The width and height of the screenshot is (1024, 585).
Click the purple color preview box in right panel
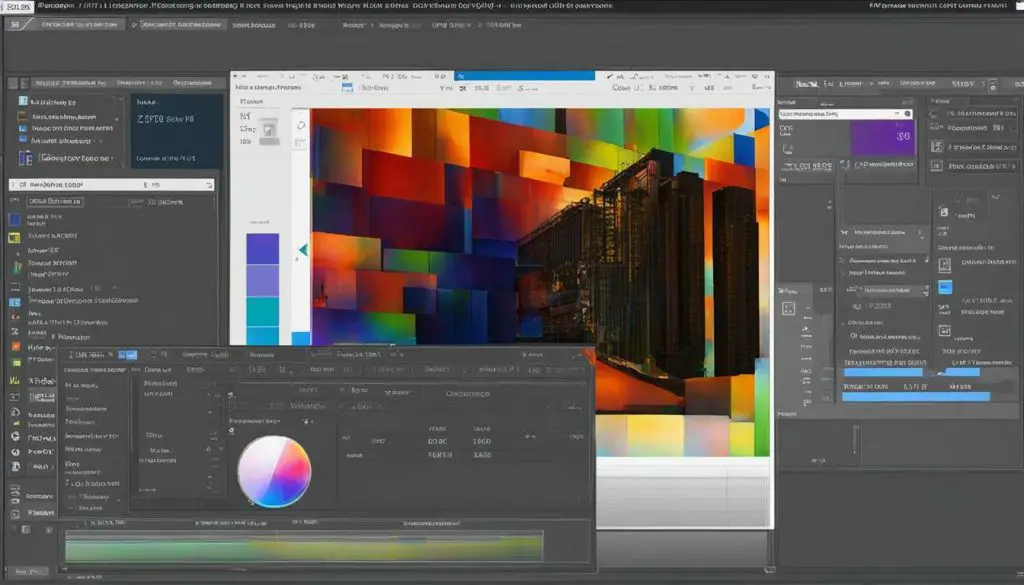point(882,138)
